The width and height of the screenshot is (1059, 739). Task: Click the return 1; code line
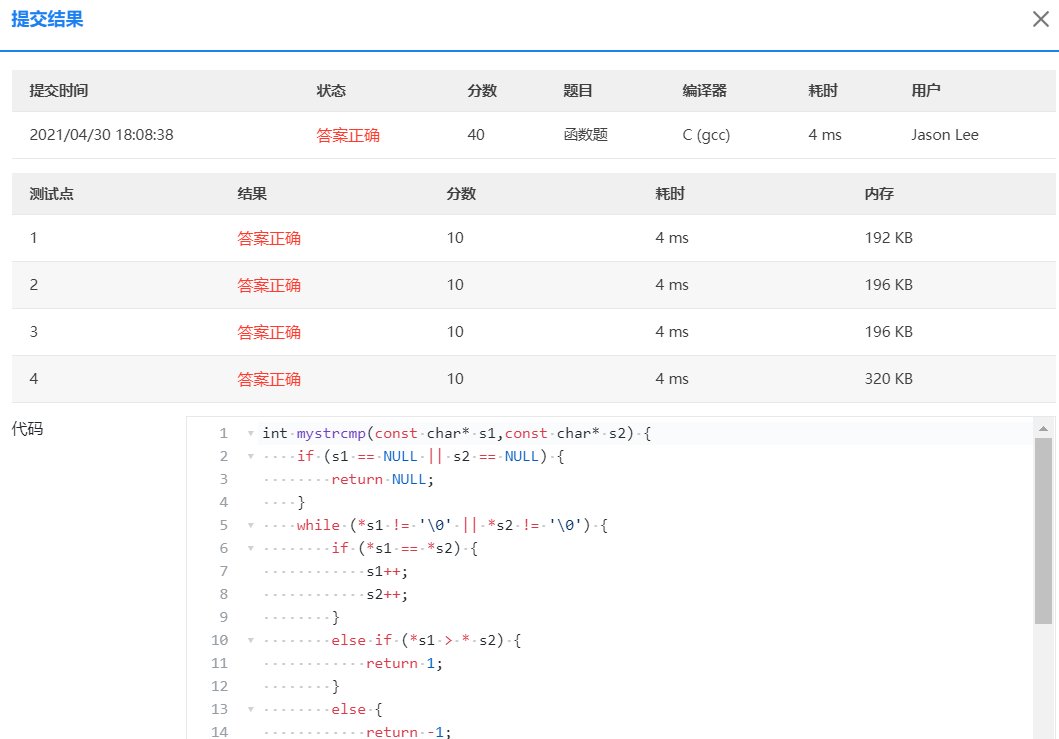(404, 663)
